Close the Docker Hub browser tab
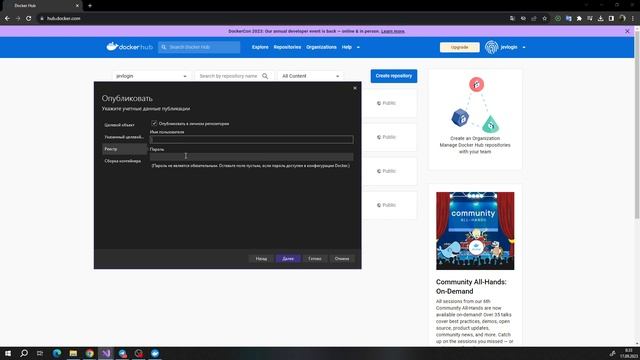The width and height of the screenshot is (640, 360). (x=77, y=6)
